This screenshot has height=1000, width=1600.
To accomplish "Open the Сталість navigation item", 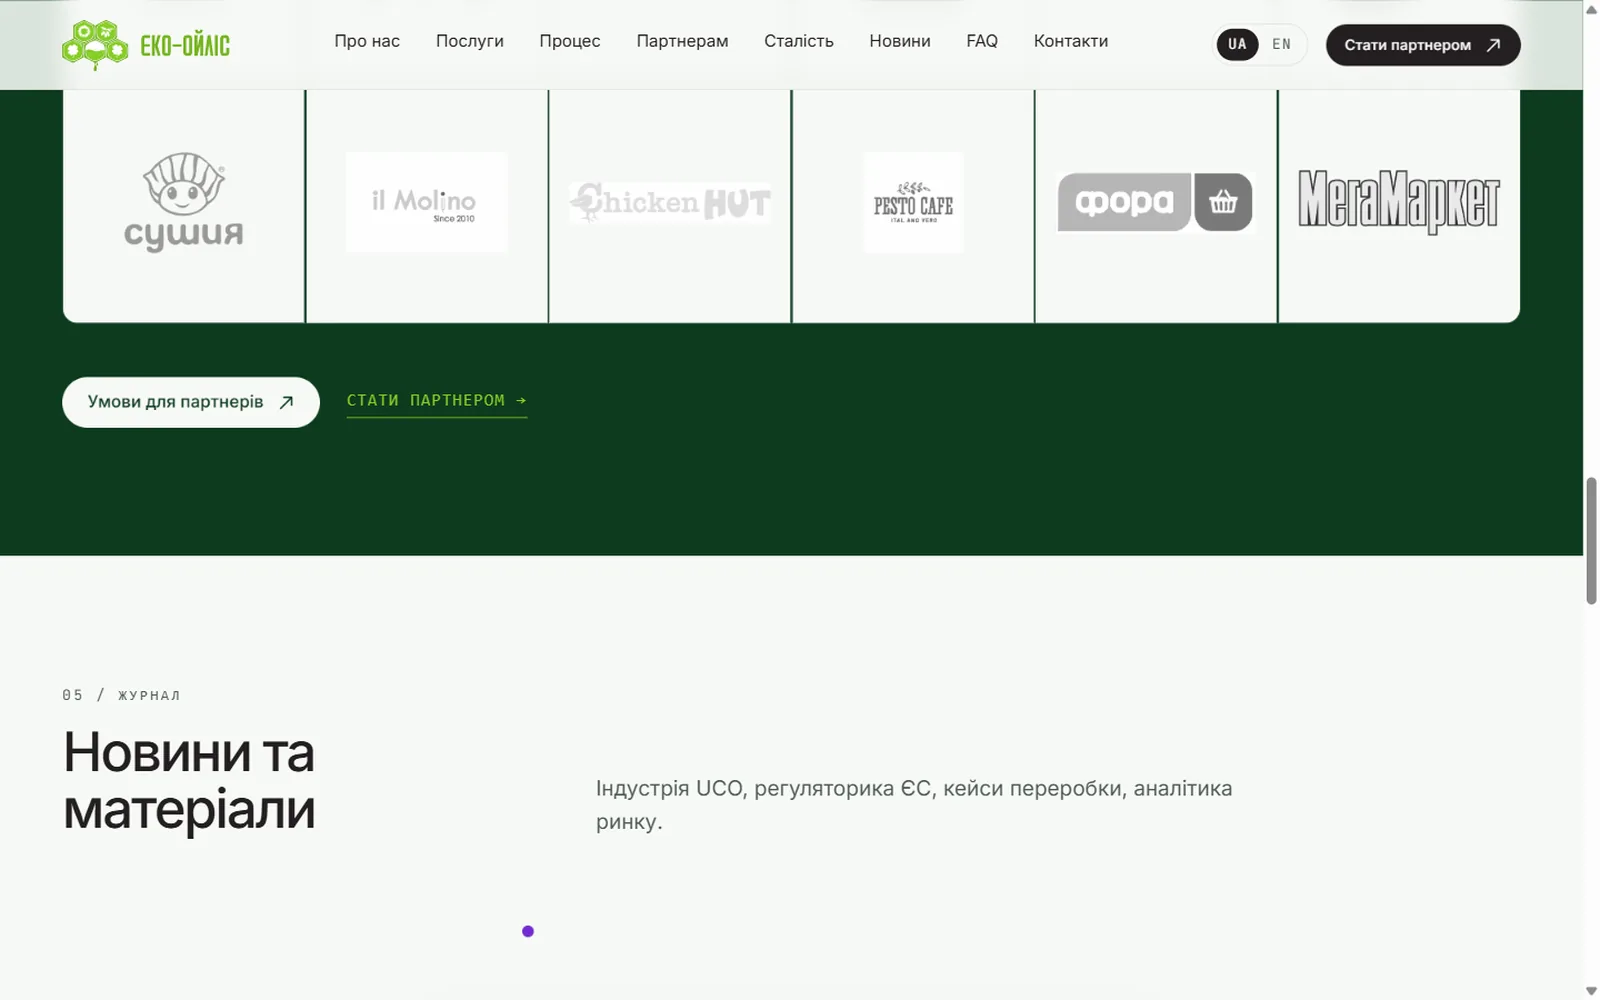I will tap(799, 41).
